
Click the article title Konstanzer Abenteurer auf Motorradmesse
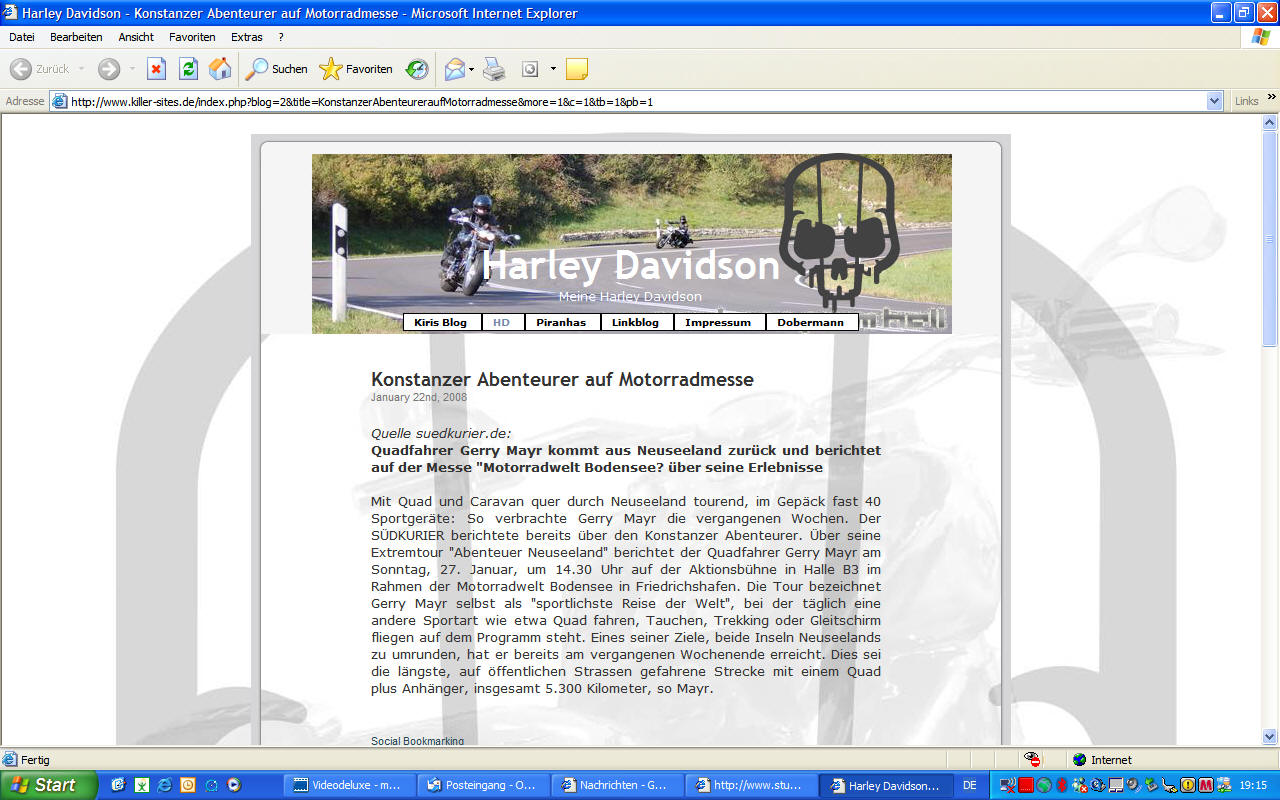tap(562, 380)
